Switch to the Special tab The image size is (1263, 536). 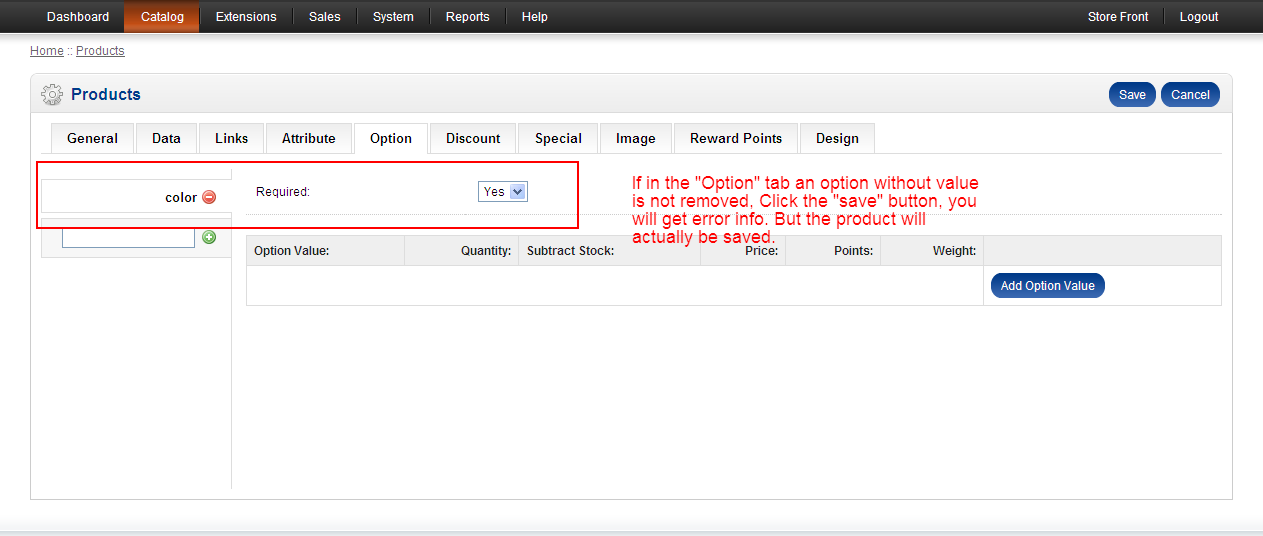pyautogui.click(x=558, y=139)
